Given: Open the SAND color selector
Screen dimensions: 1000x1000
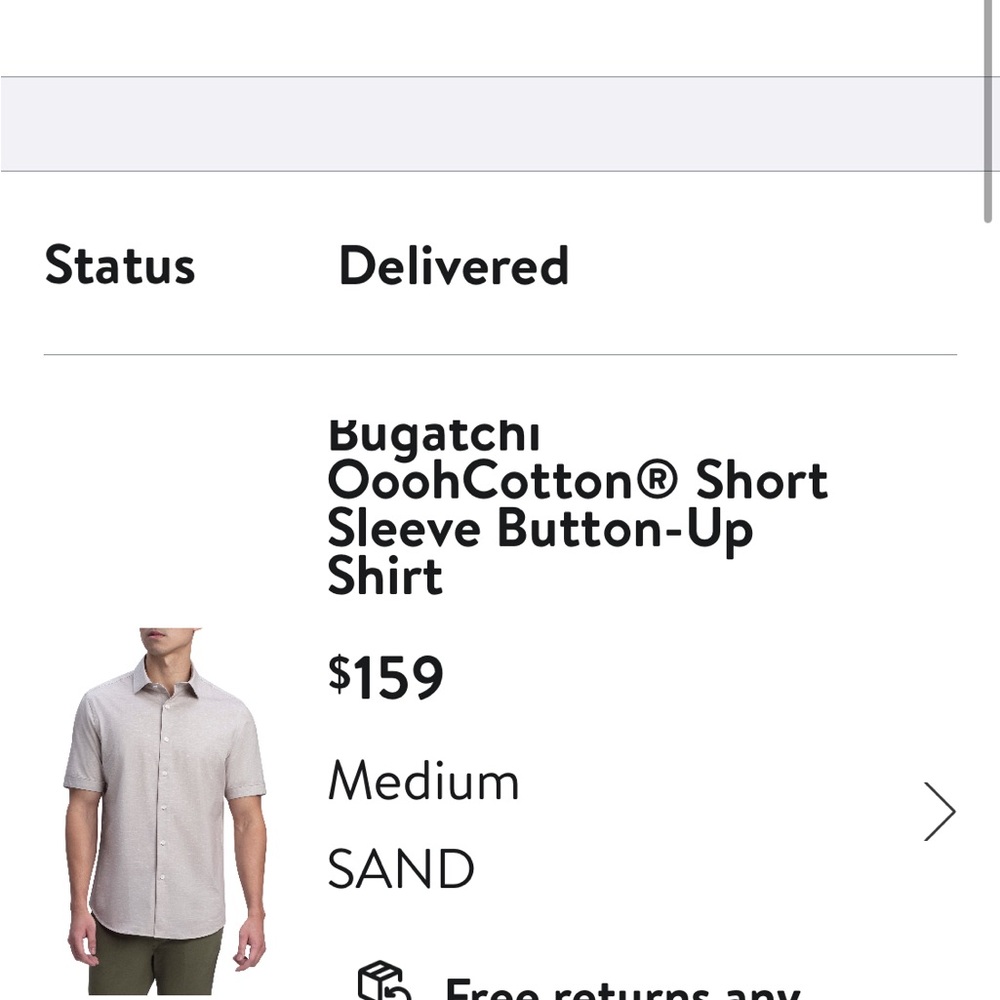Looking at the screenshot, I should [401, 866].
